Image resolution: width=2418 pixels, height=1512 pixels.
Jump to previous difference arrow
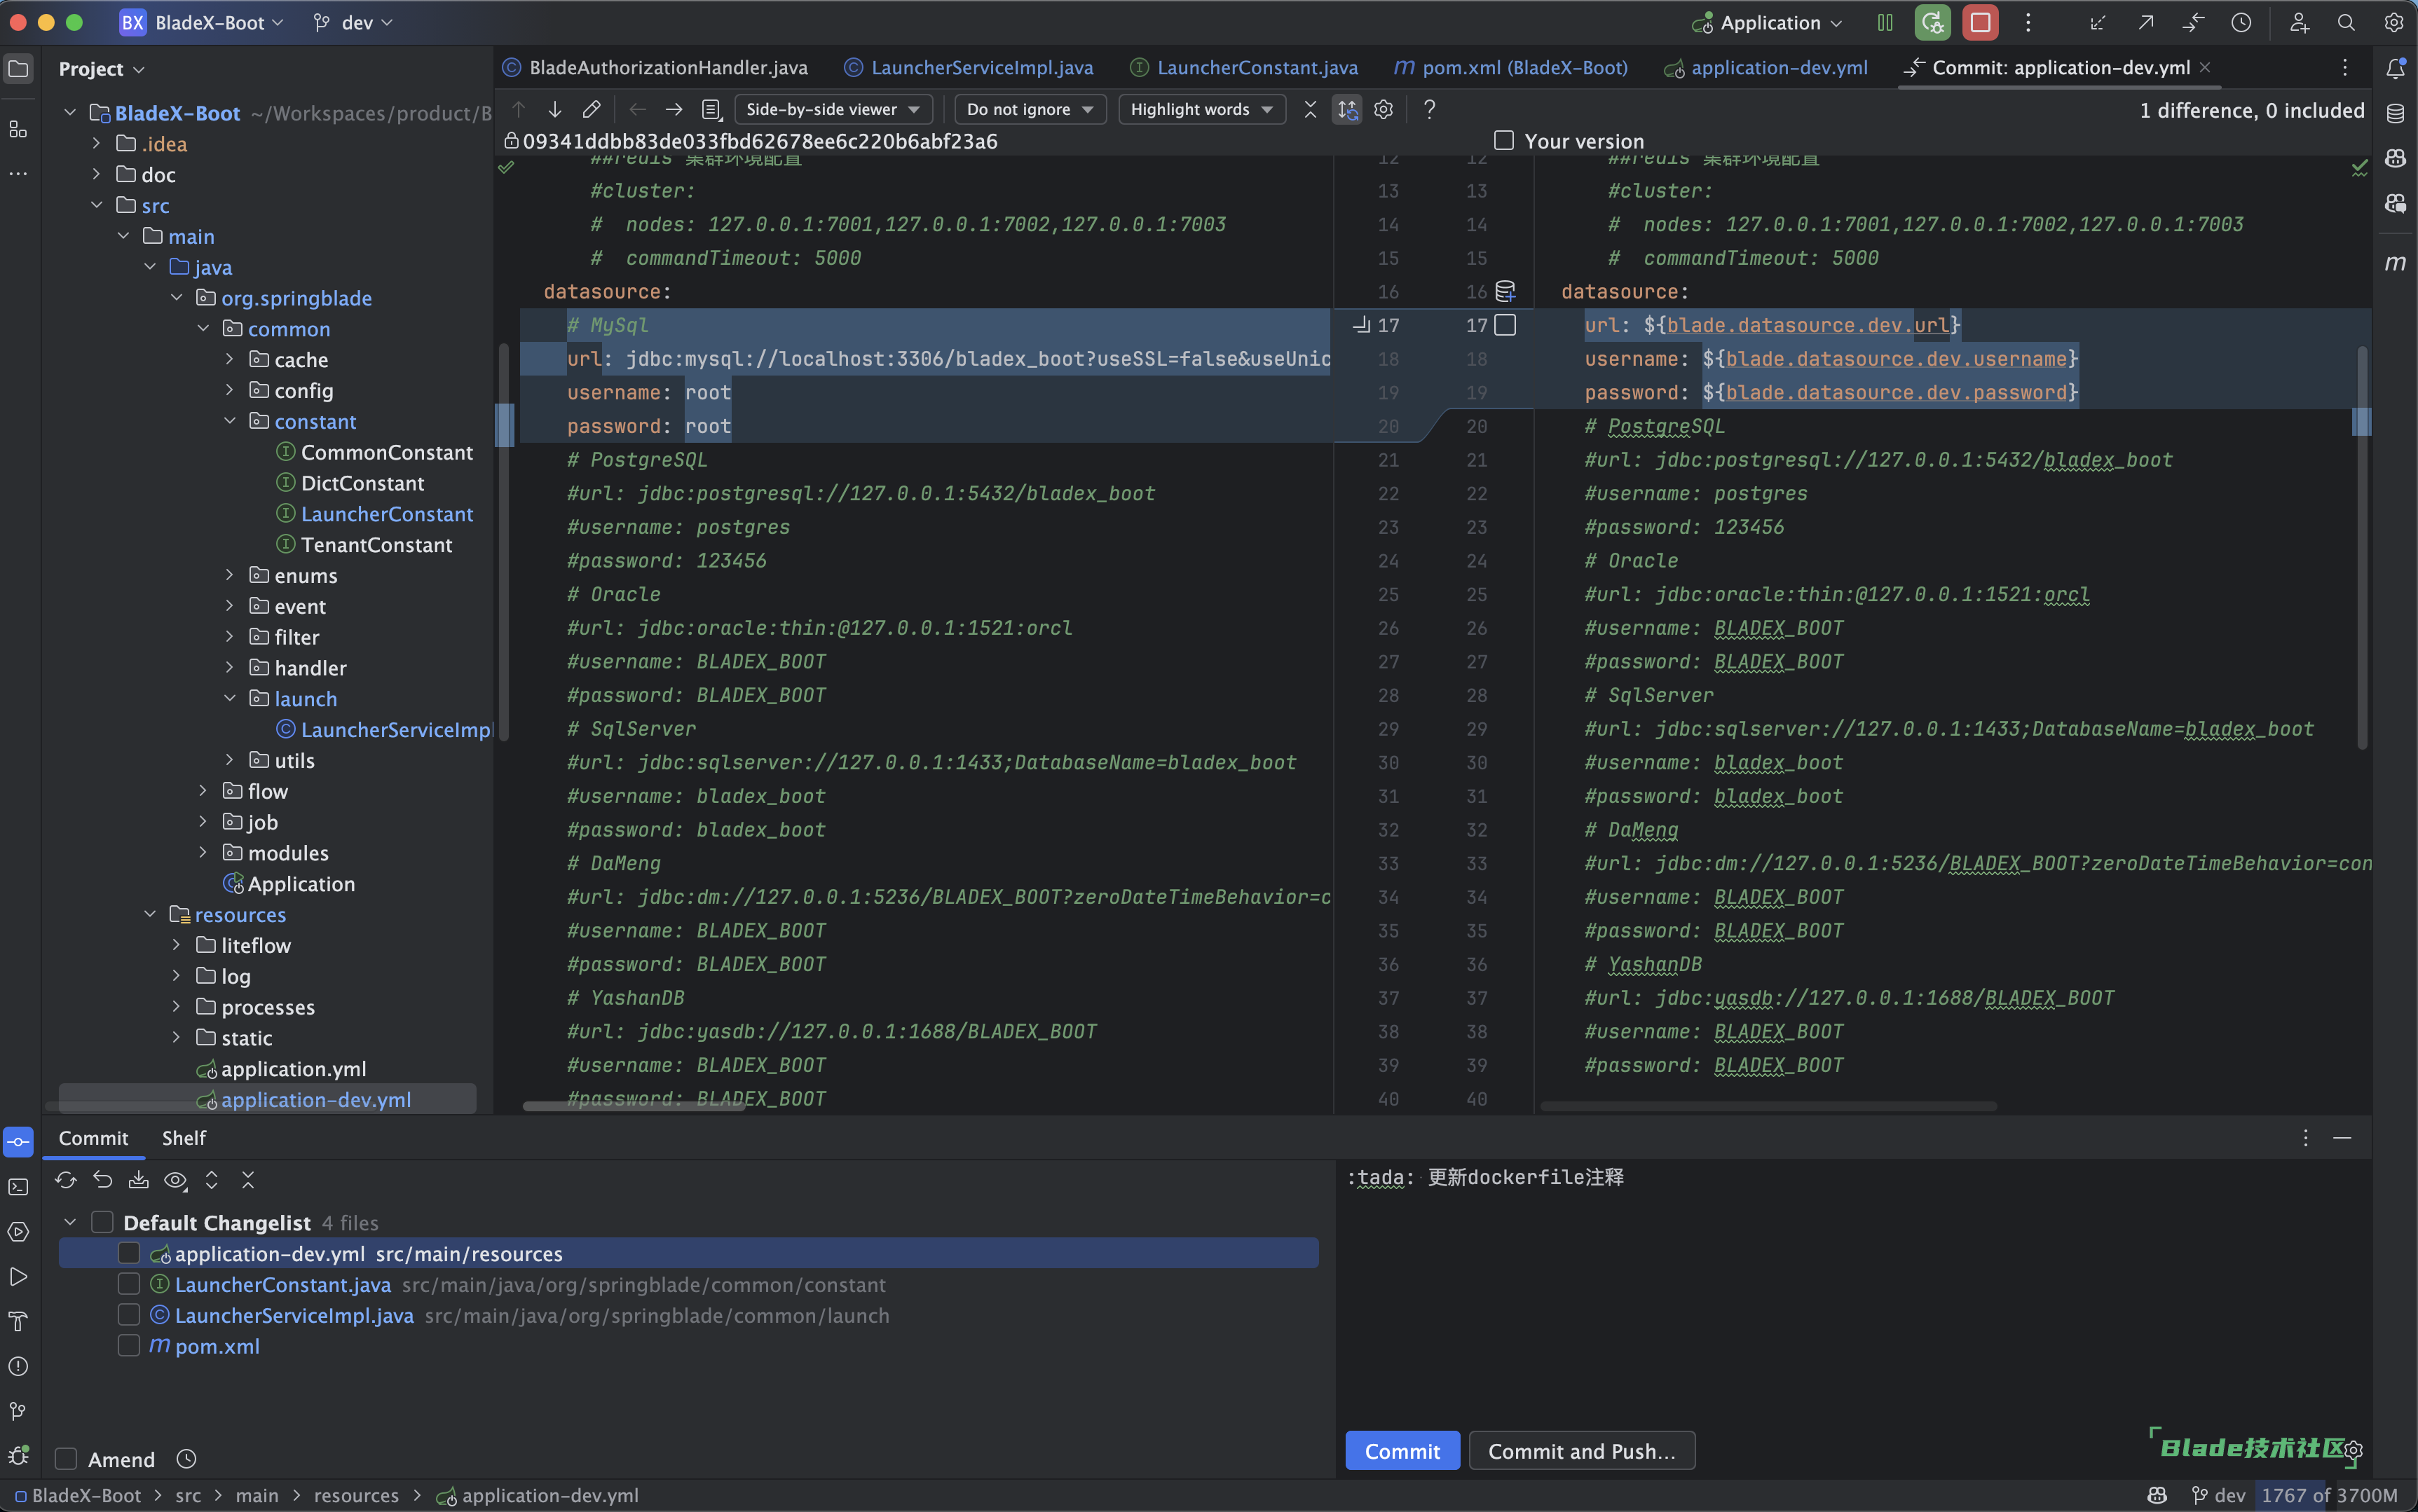click(519, 109)
